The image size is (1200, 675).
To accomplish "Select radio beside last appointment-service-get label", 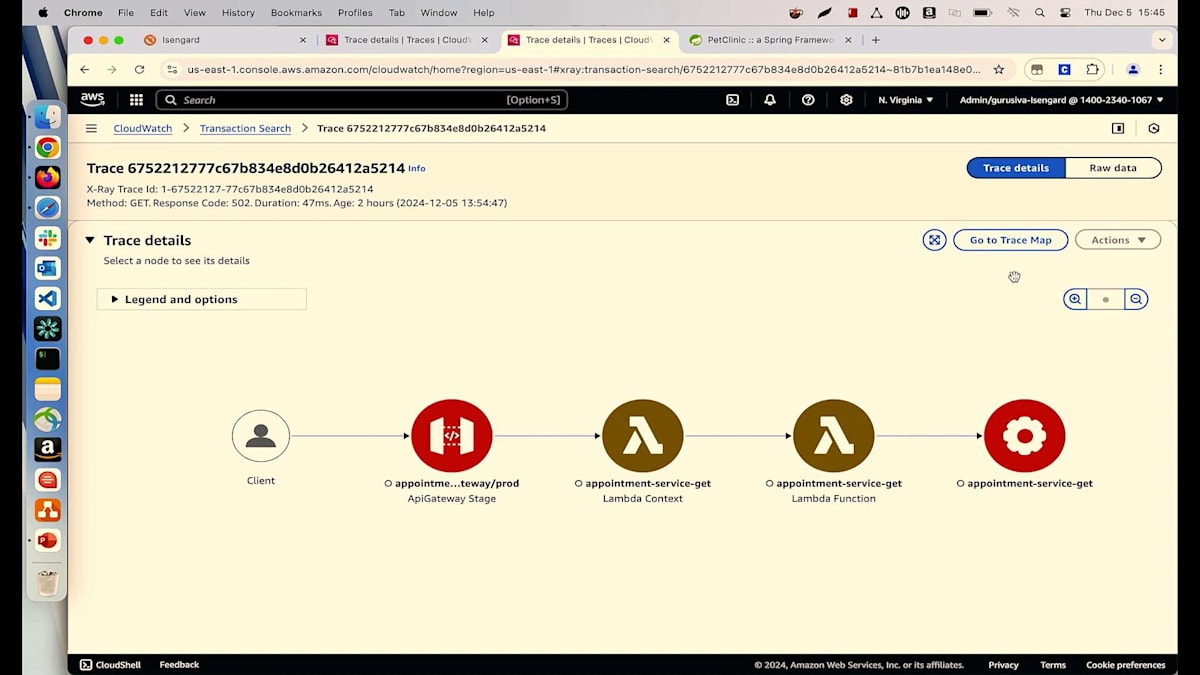I will click(x=960, y=484).
